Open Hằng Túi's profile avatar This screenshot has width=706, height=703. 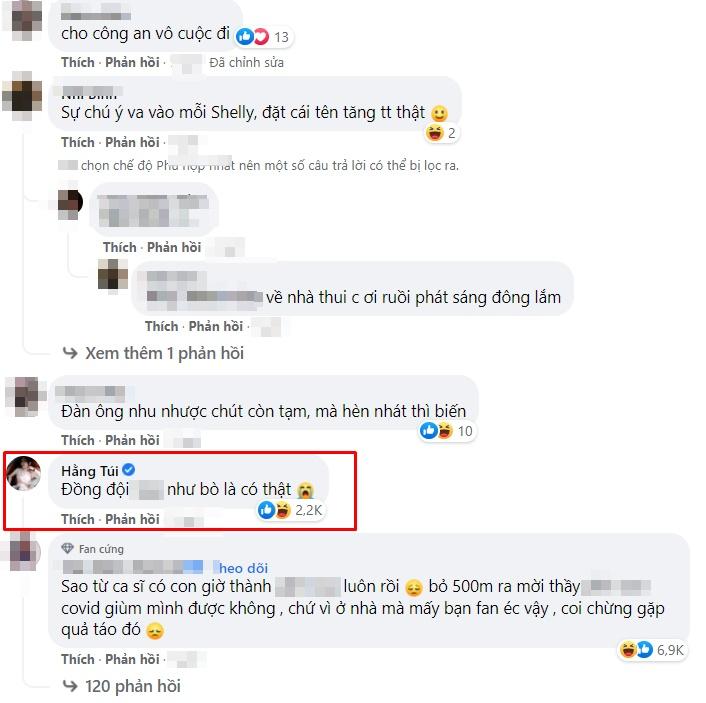[x=23, y=473]
